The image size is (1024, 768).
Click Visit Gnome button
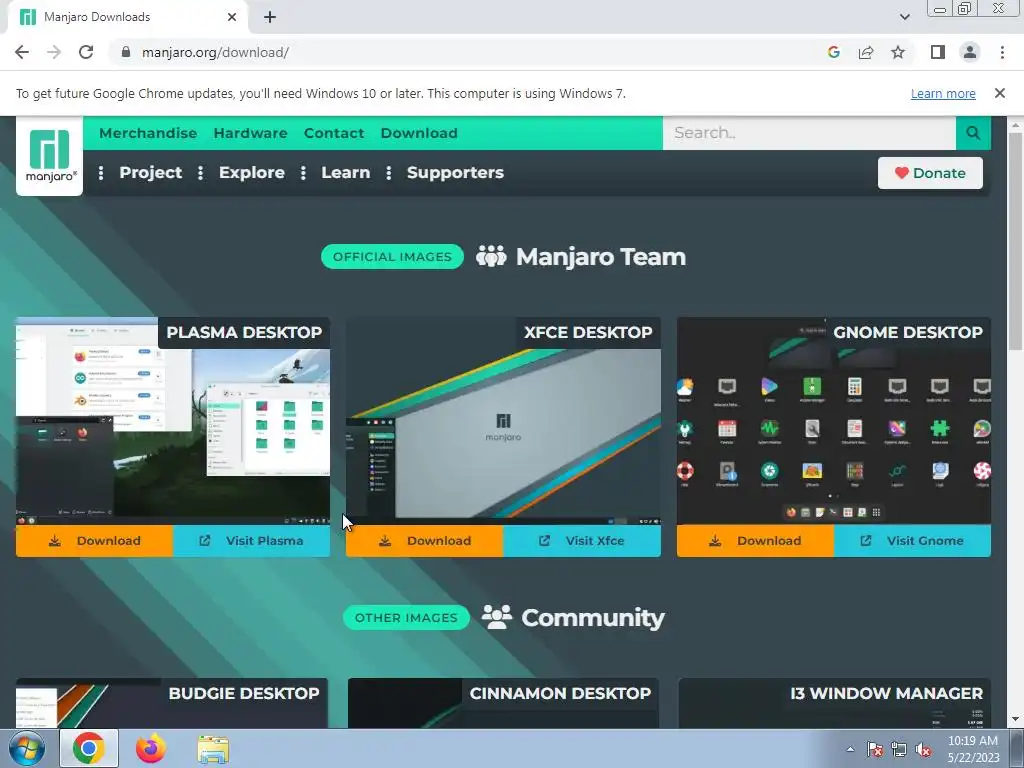coord(912,541)
